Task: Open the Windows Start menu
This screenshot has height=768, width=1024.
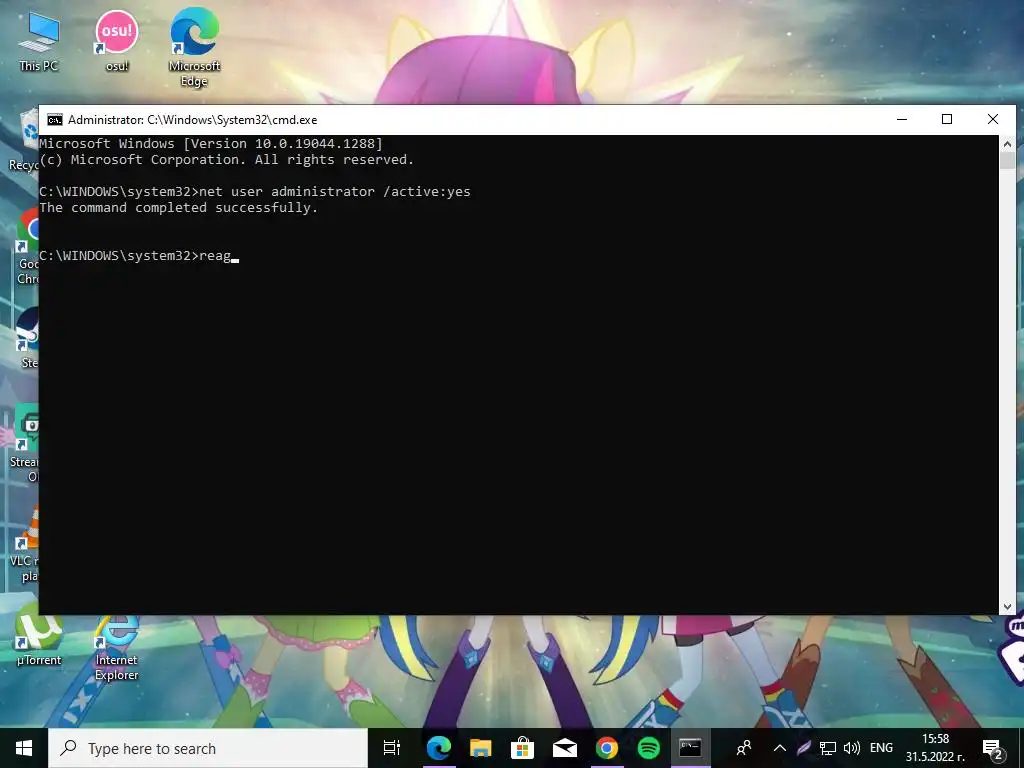Action: coord(24,748)
